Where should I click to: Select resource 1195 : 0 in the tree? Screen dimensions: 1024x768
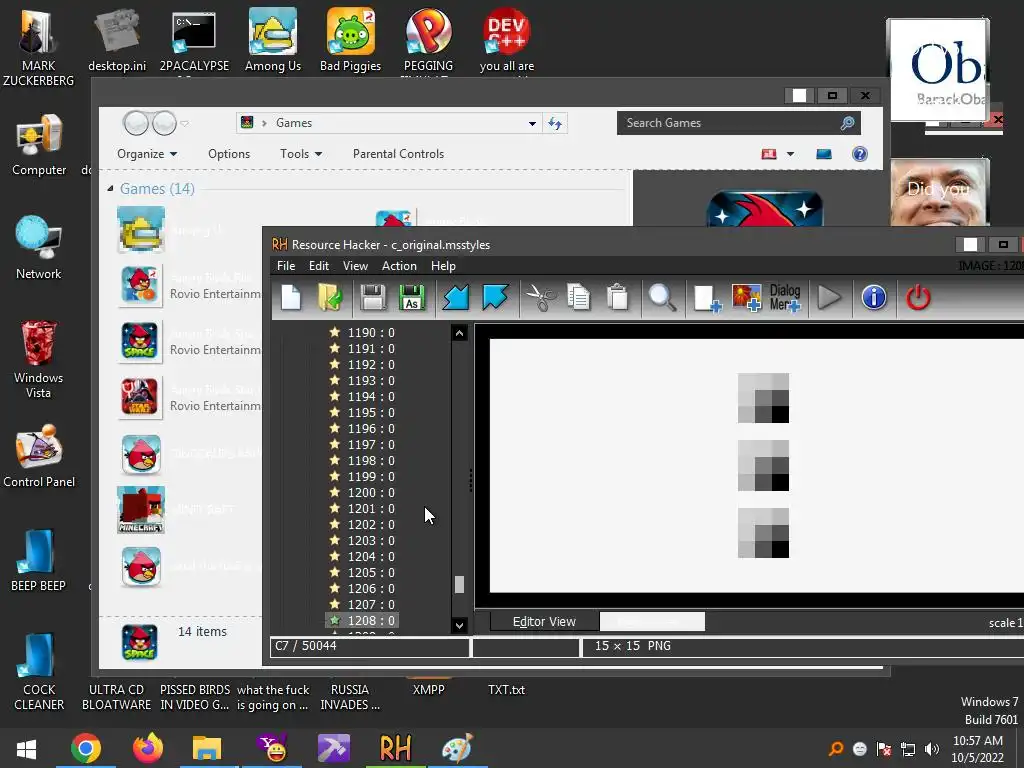click(x=371, y=413)
